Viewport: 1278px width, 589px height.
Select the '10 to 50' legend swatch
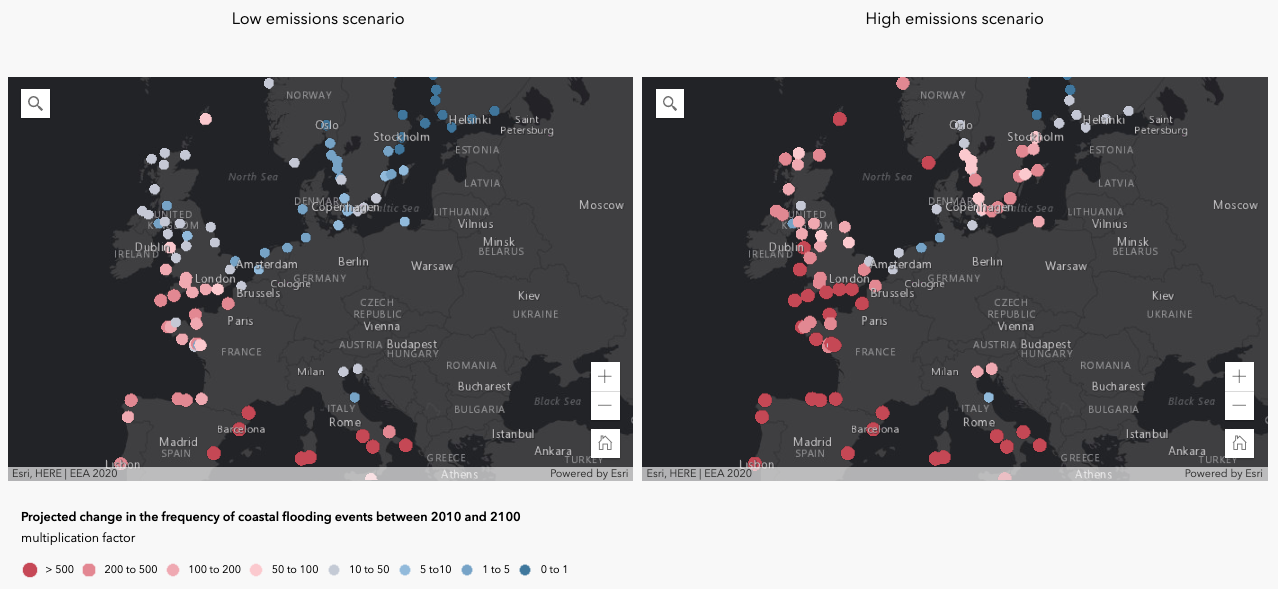333,570
